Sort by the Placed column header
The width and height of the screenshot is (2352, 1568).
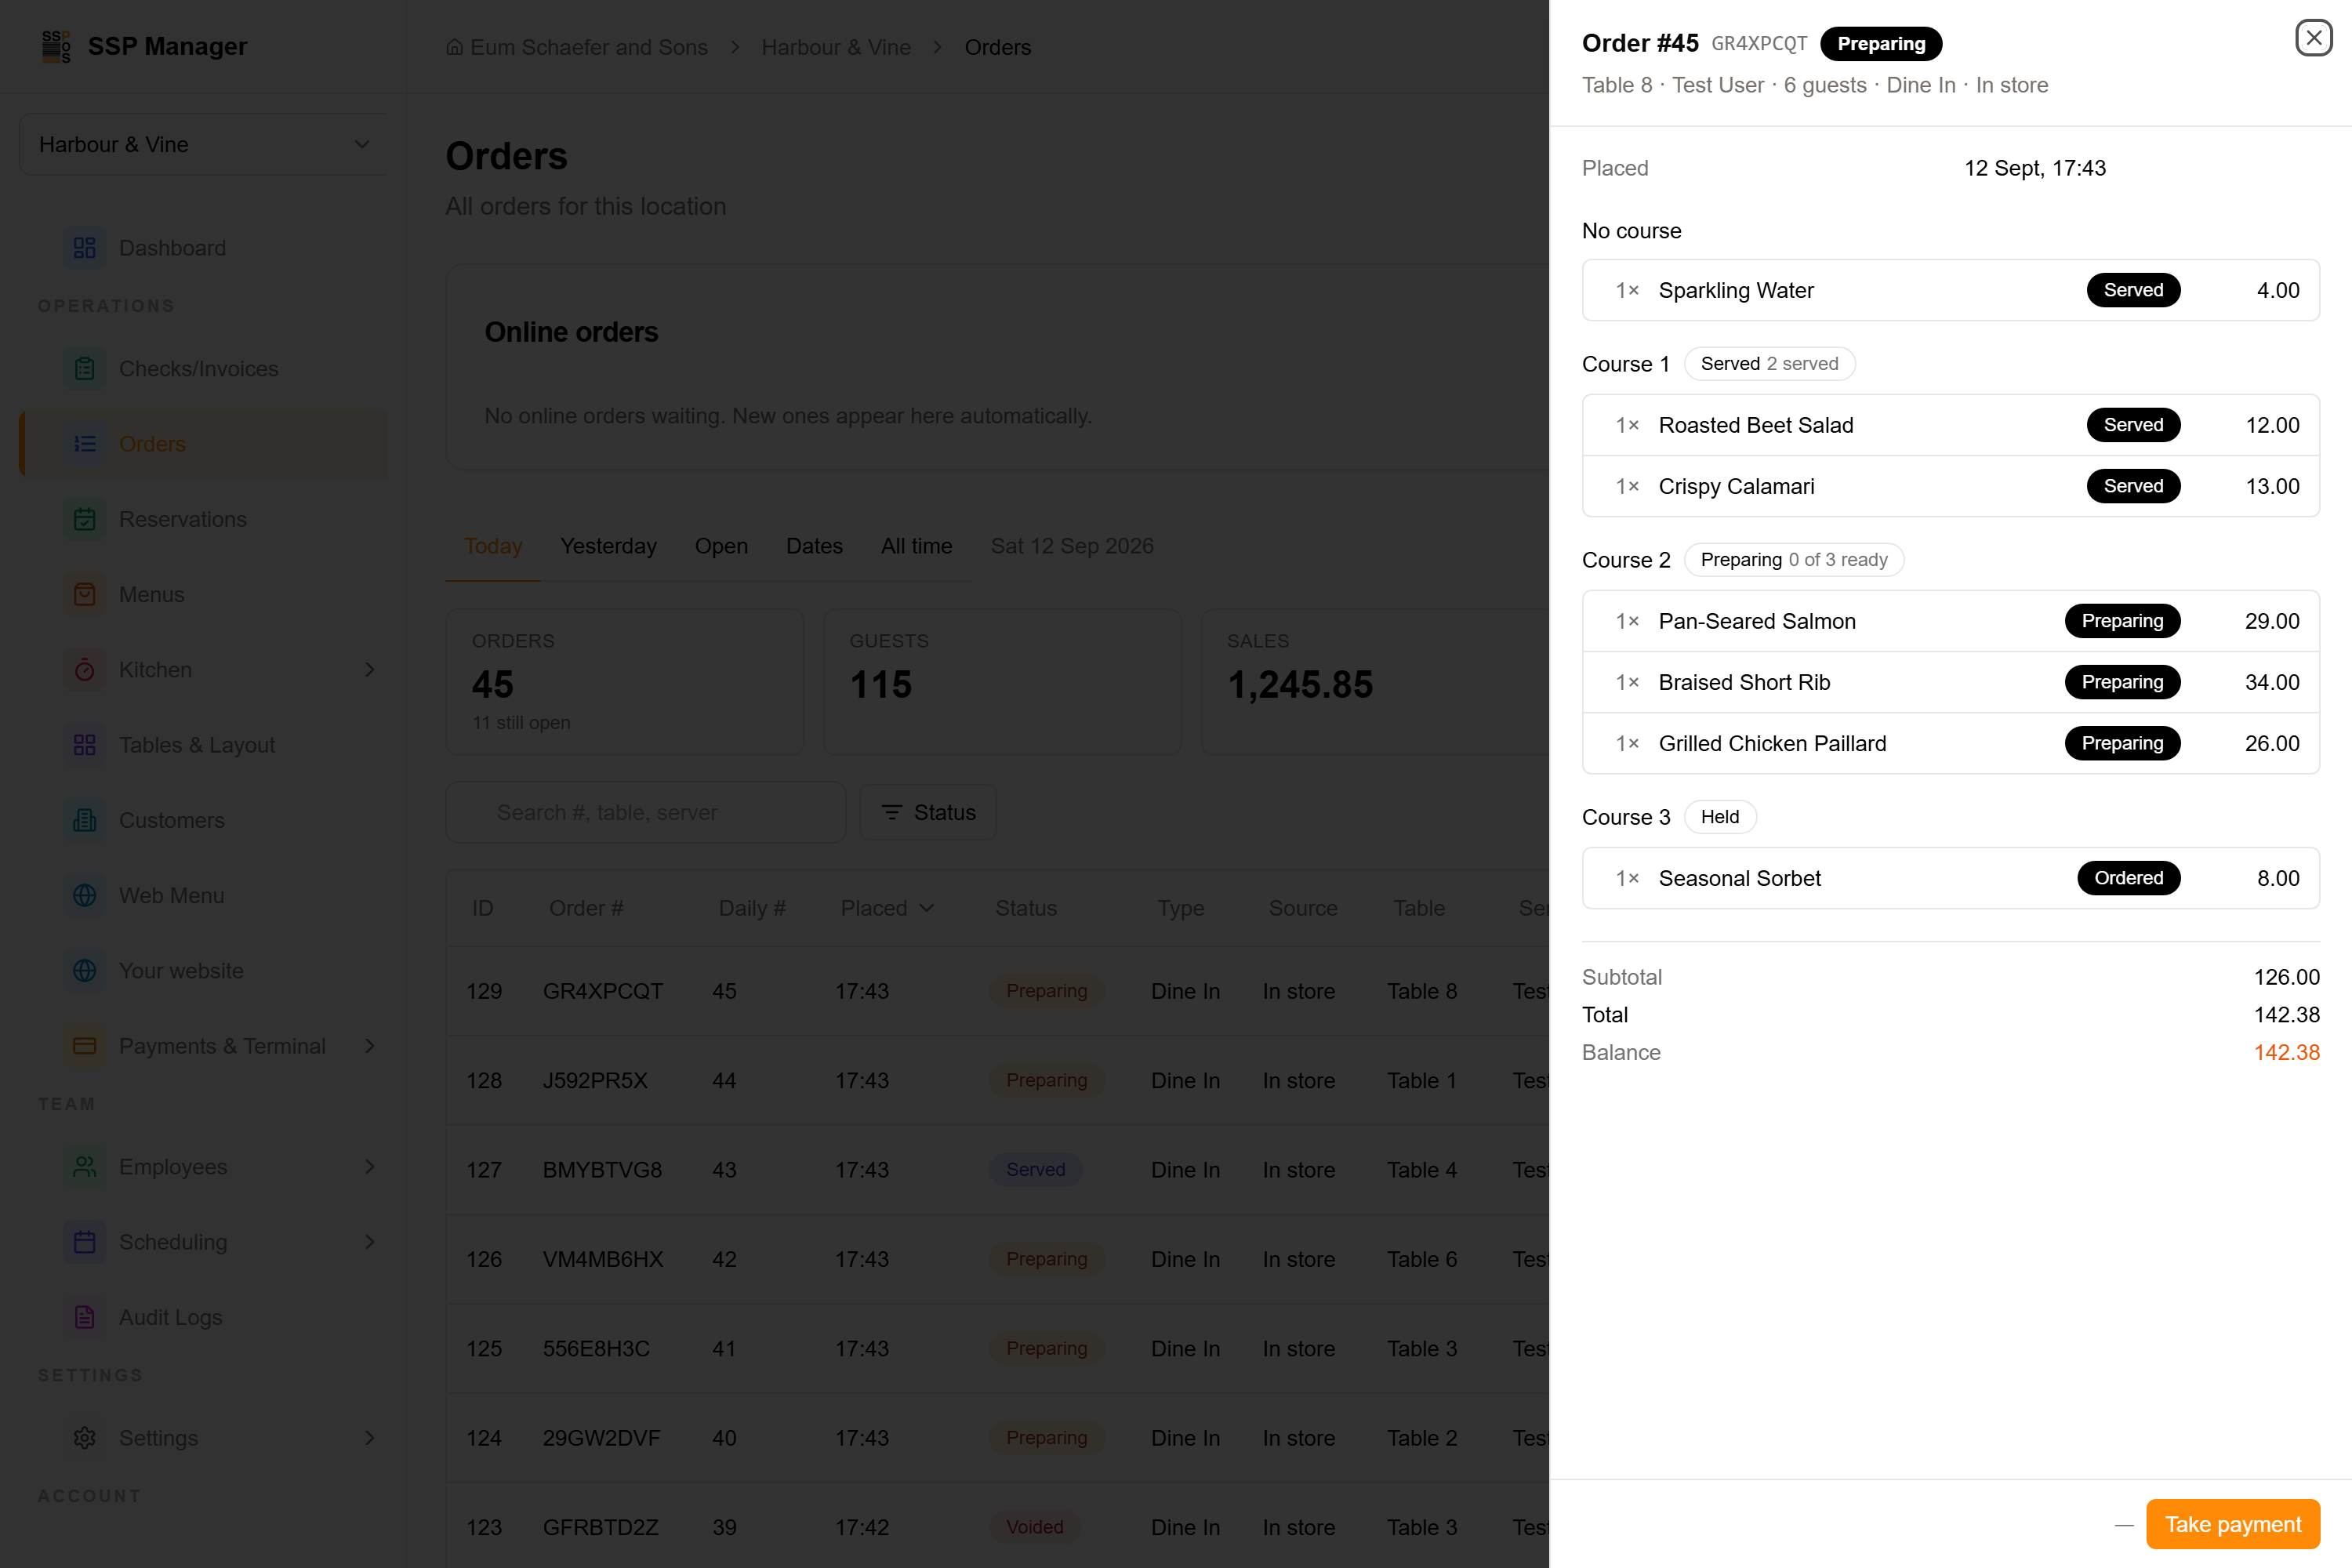887,908
